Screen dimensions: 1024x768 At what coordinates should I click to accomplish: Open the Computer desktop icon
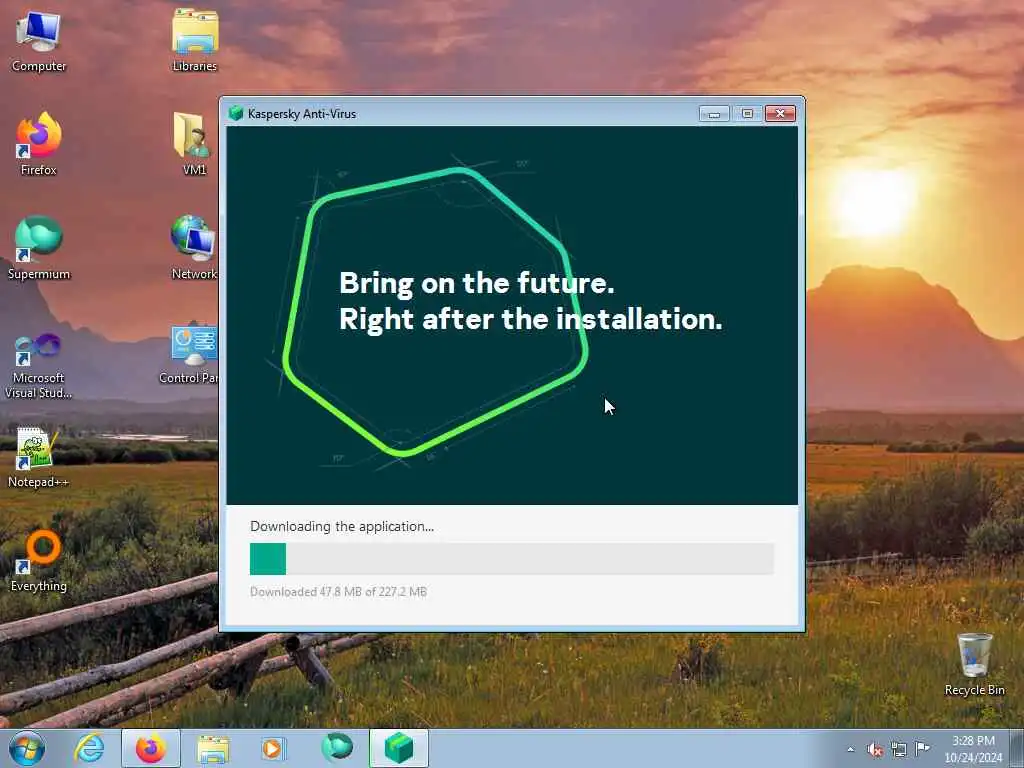pos(39,41)
